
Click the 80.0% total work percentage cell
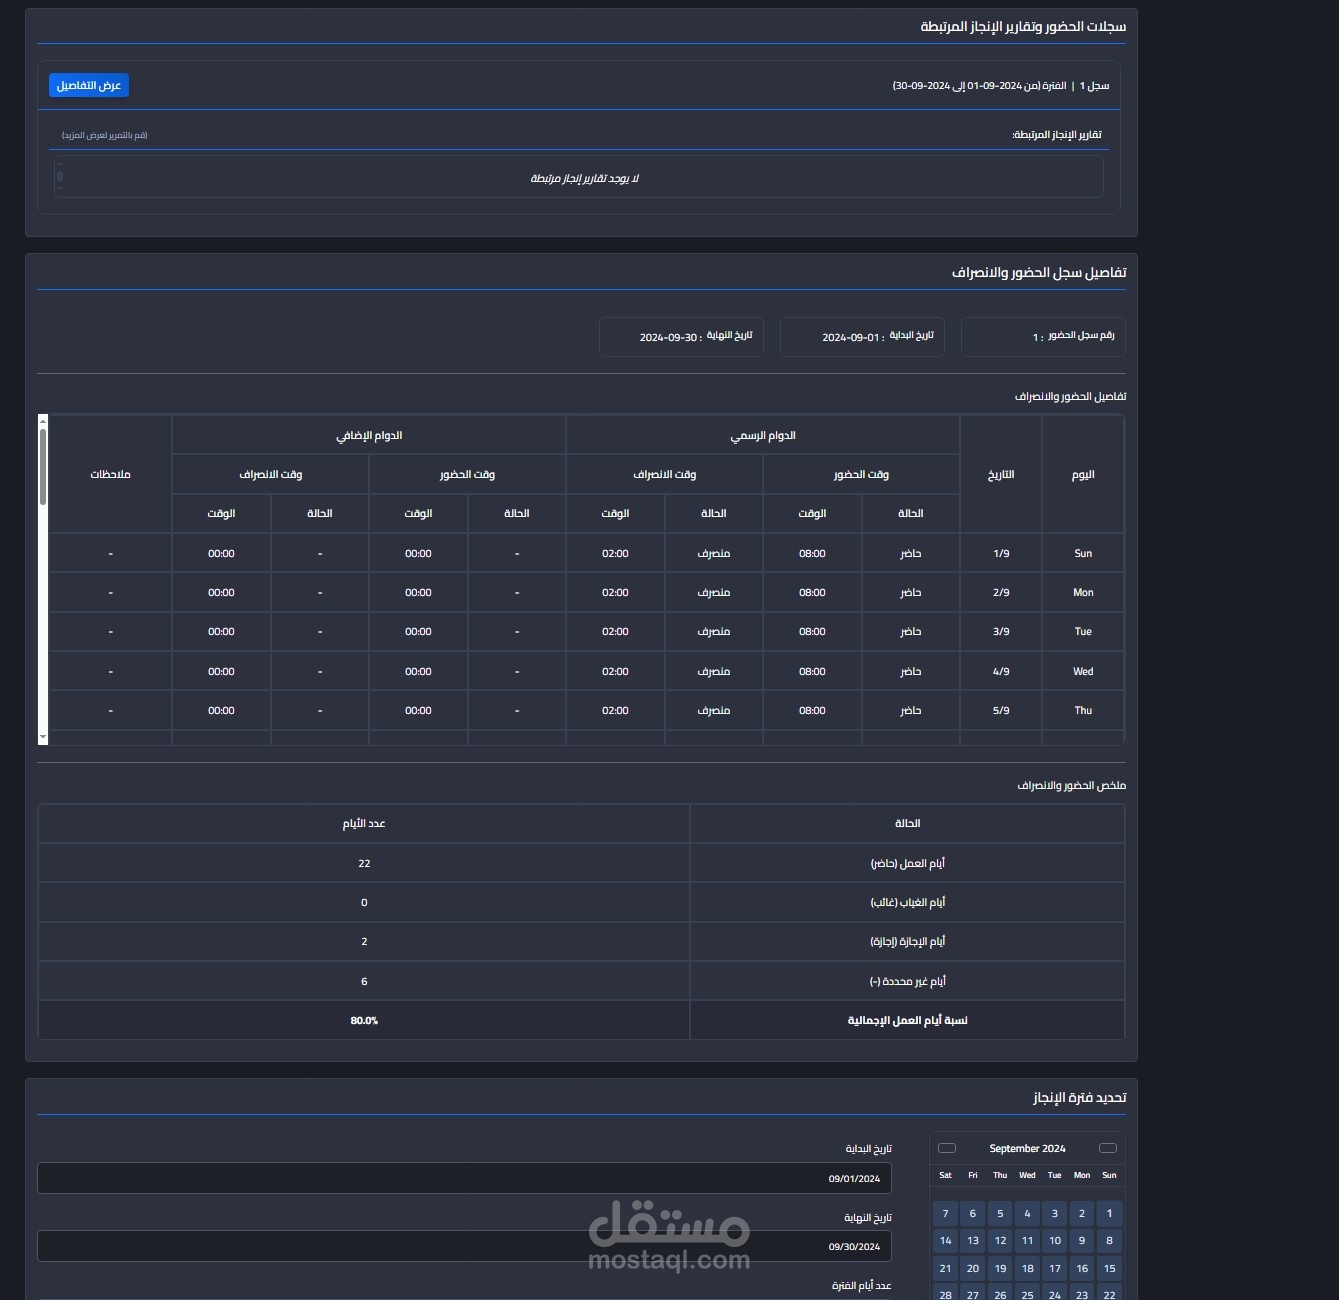pyautogui.click(x=364, y=1020)
